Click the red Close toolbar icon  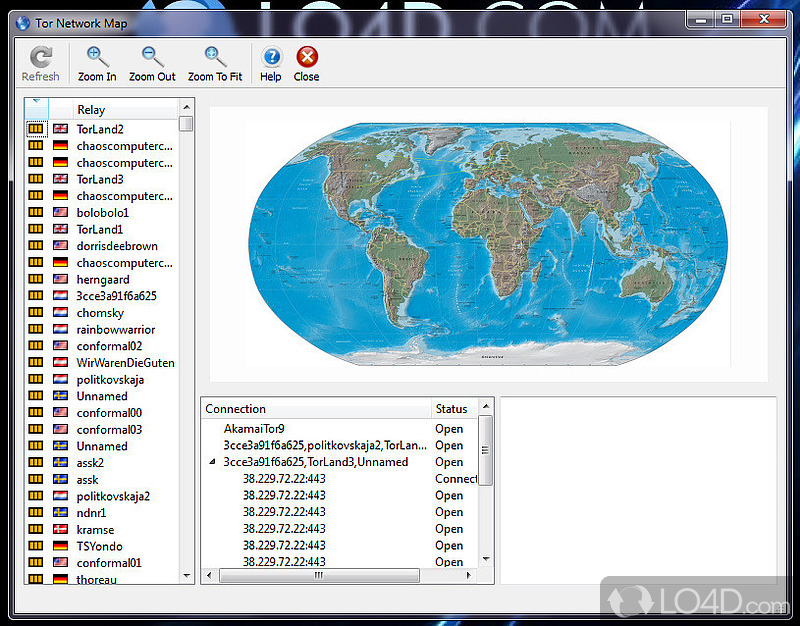coord(306,57)
